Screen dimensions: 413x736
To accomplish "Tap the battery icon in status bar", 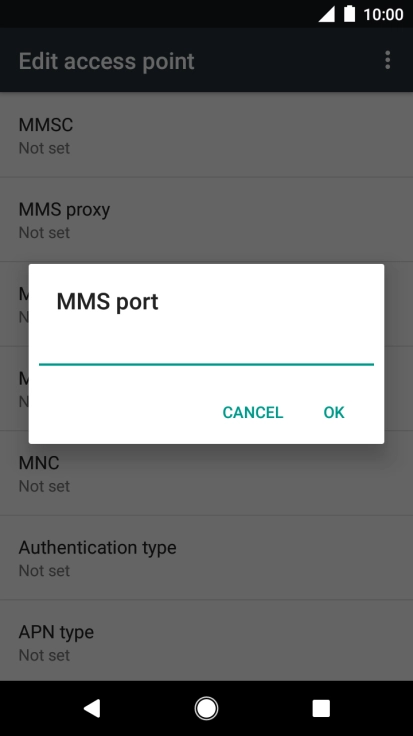I will click(349, 14).
